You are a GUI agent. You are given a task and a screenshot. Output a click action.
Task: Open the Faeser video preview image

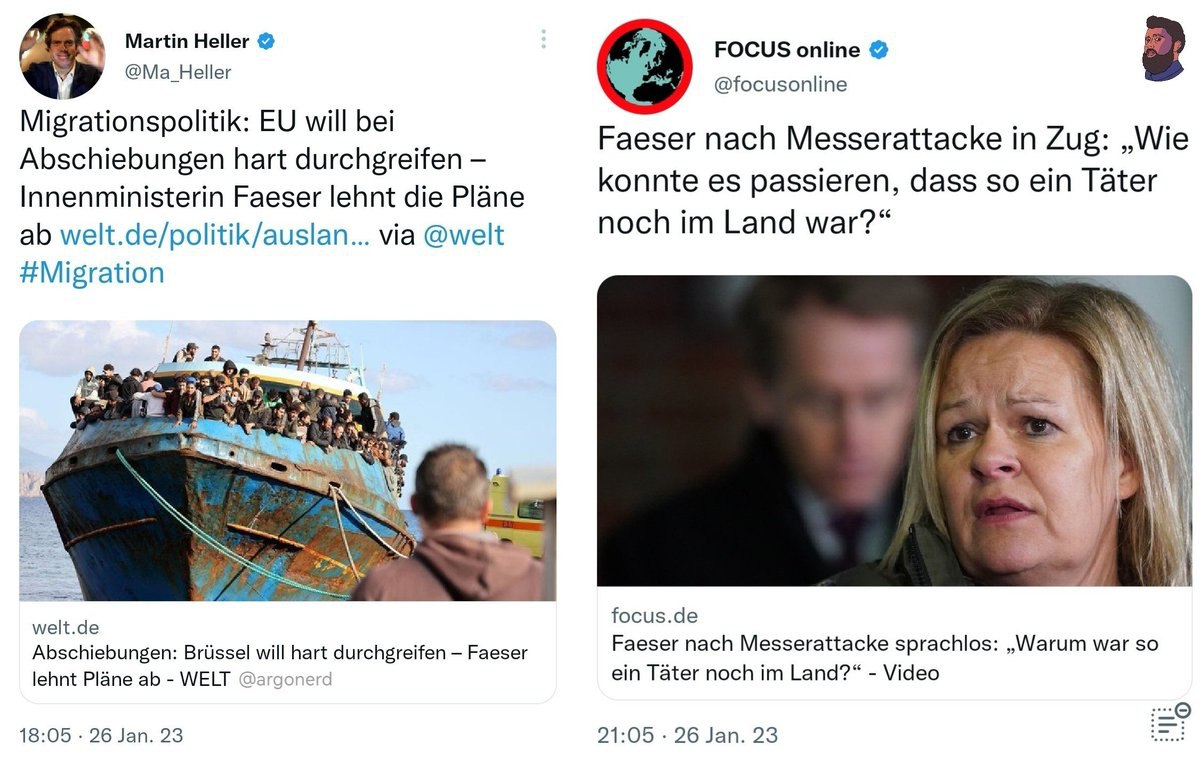894,431
